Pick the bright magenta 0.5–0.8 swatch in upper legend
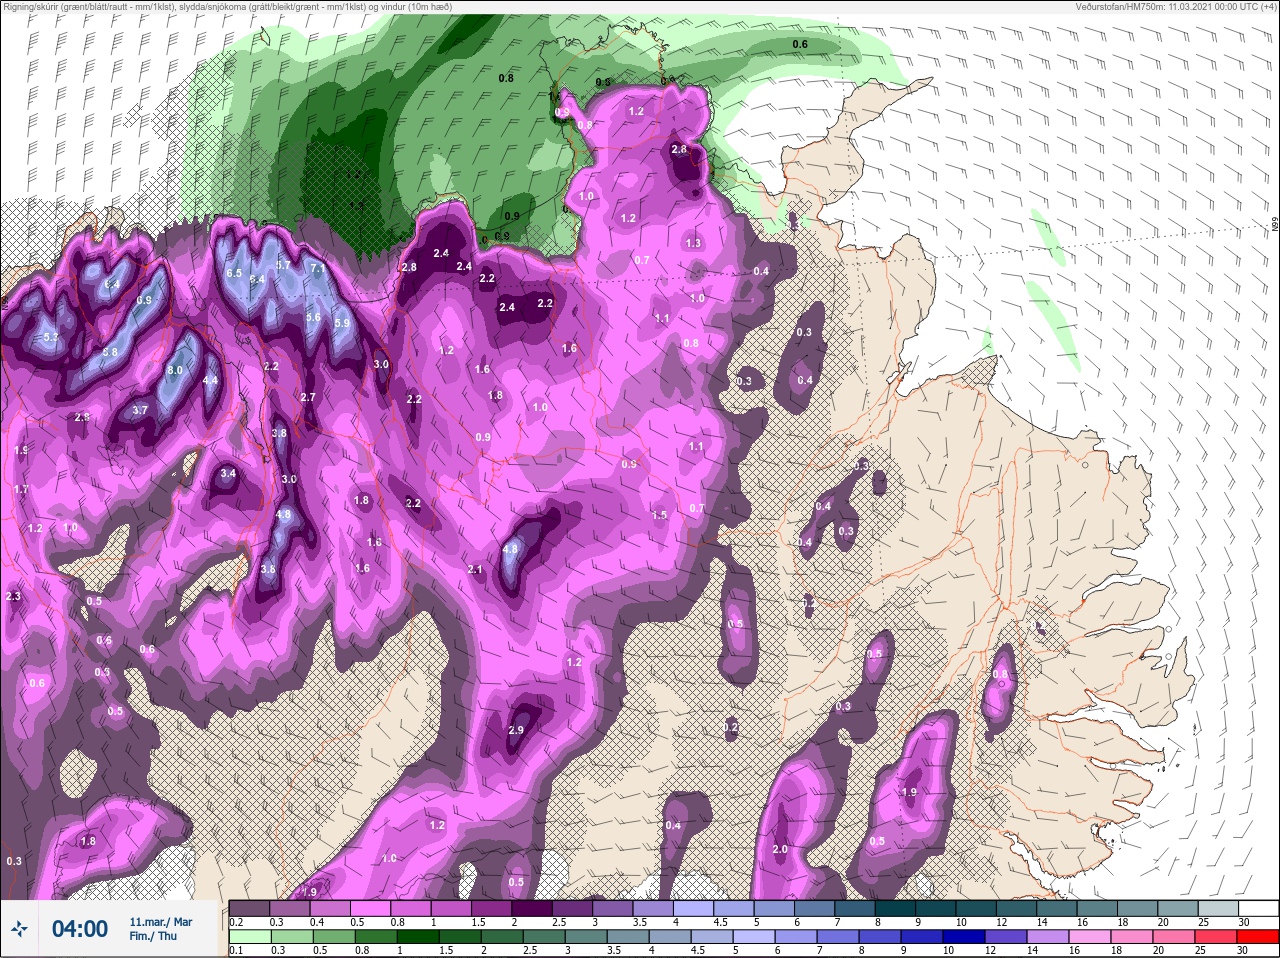 point(372,908)
